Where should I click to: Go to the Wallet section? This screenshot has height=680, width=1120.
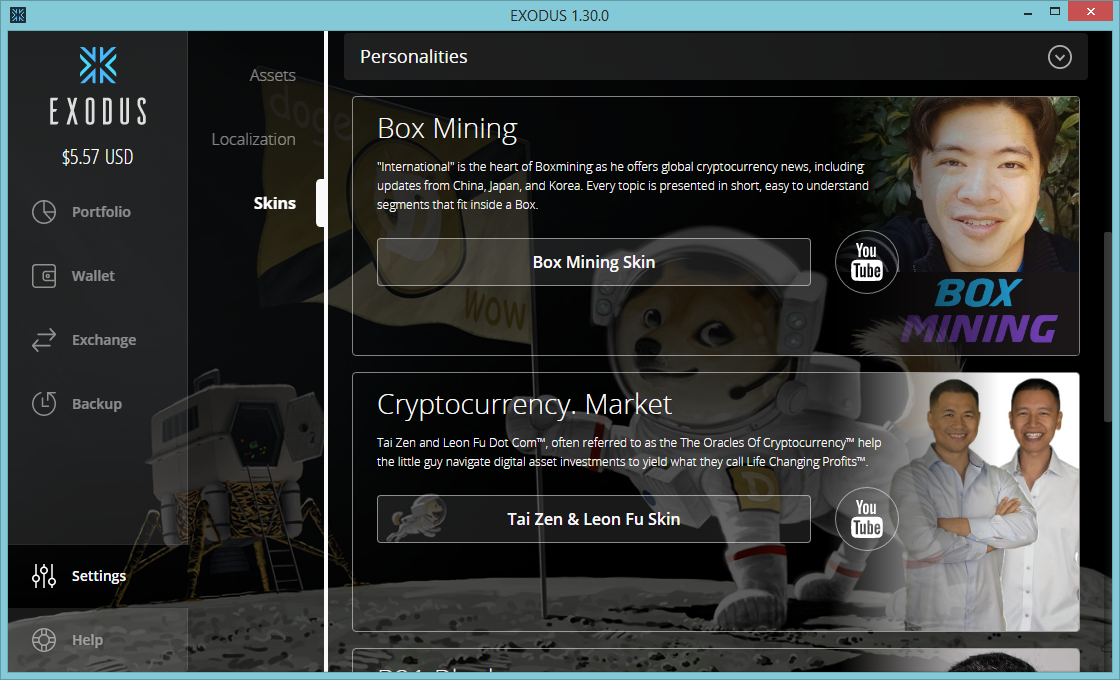93,276
